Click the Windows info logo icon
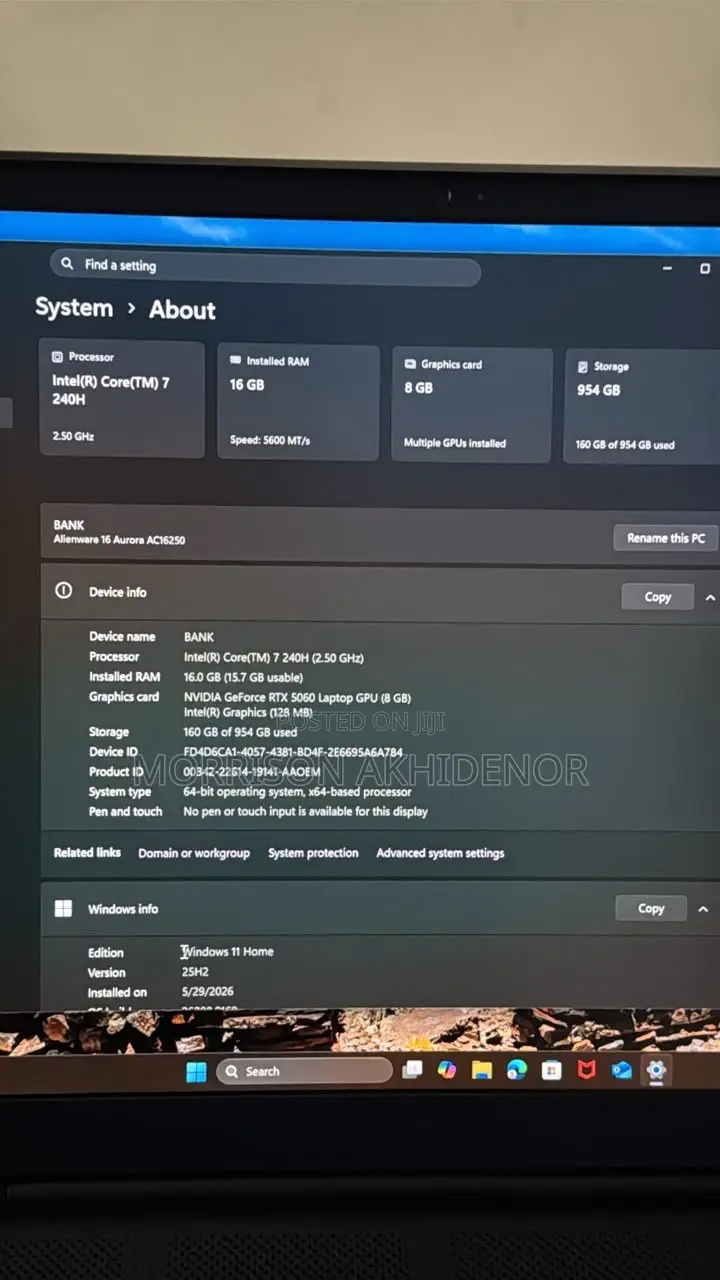The width and height of the screenshot is (720, 1280). 63,908
